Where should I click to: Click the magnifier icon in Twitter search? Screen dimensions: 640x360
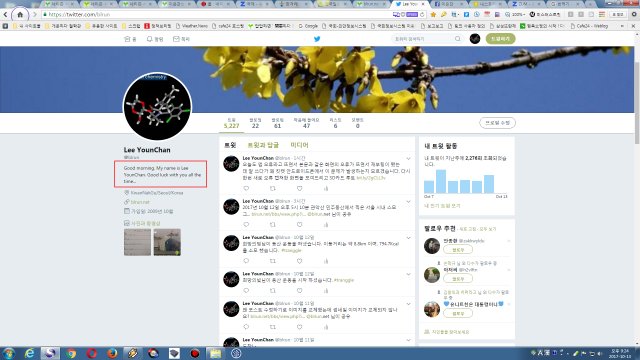(x=458, y=39)
